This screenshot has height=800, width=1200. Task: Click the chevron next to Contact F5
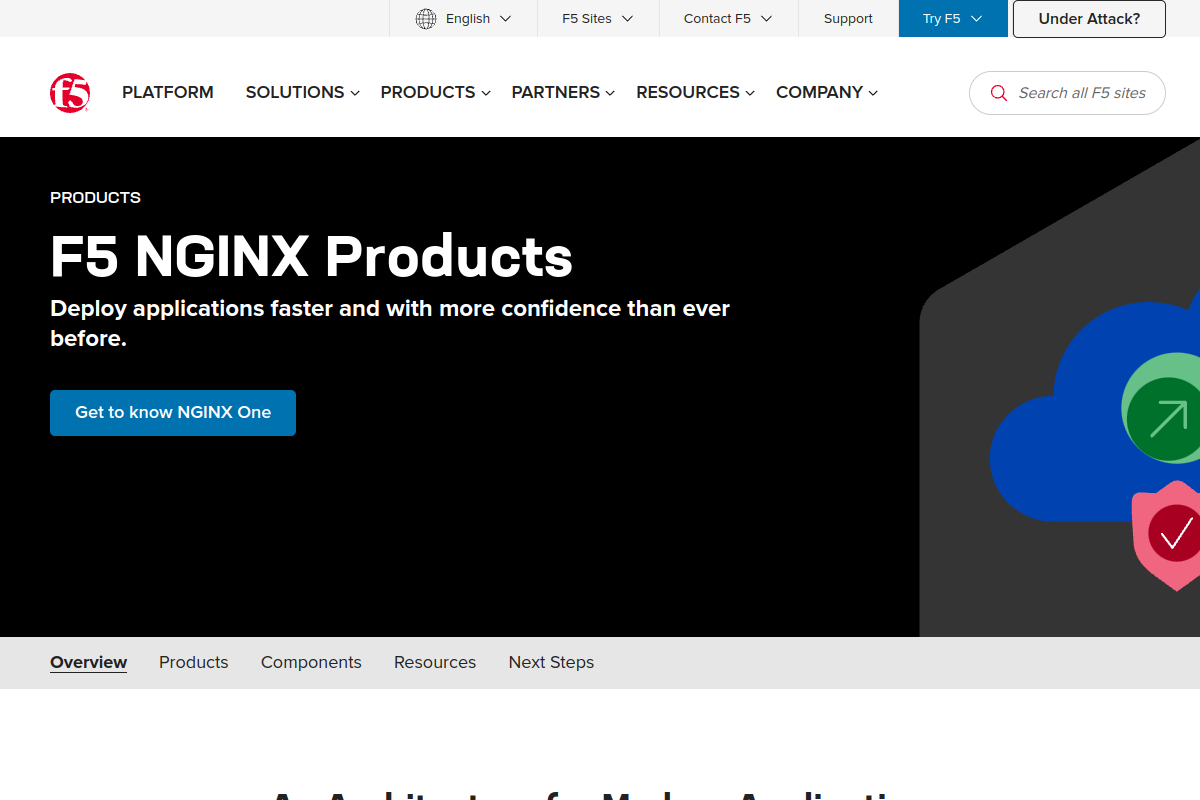coord(766,18)
